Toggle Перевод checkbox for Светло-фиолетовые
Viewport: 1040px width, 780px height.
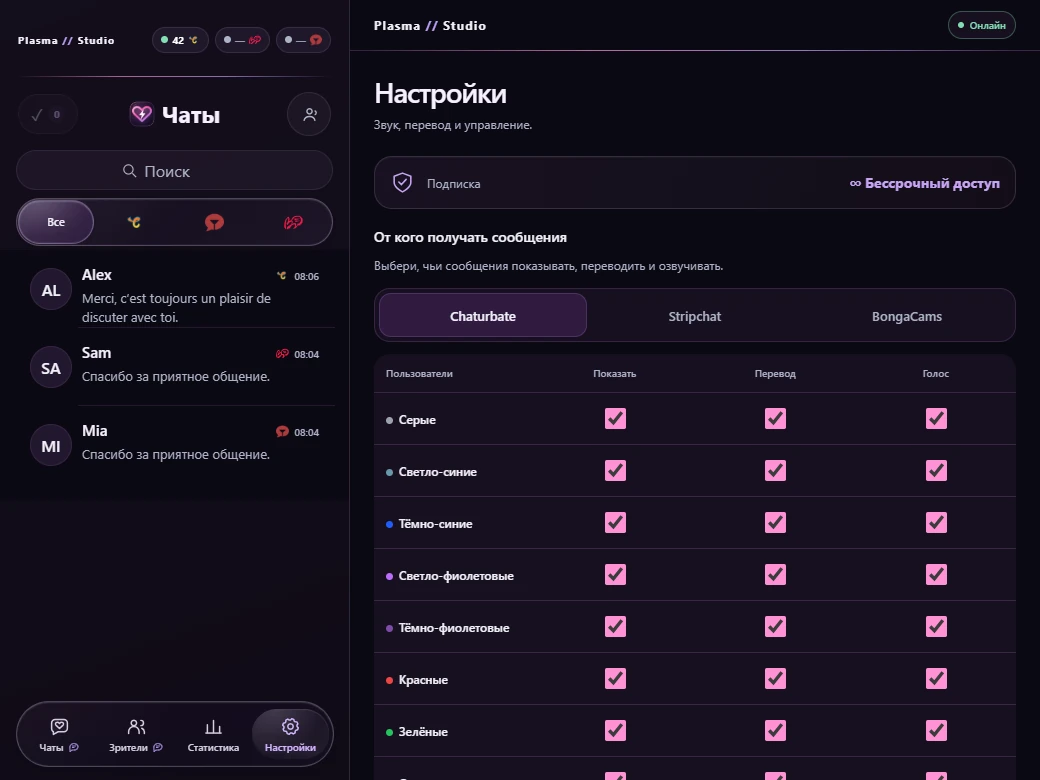coord(775,574)
